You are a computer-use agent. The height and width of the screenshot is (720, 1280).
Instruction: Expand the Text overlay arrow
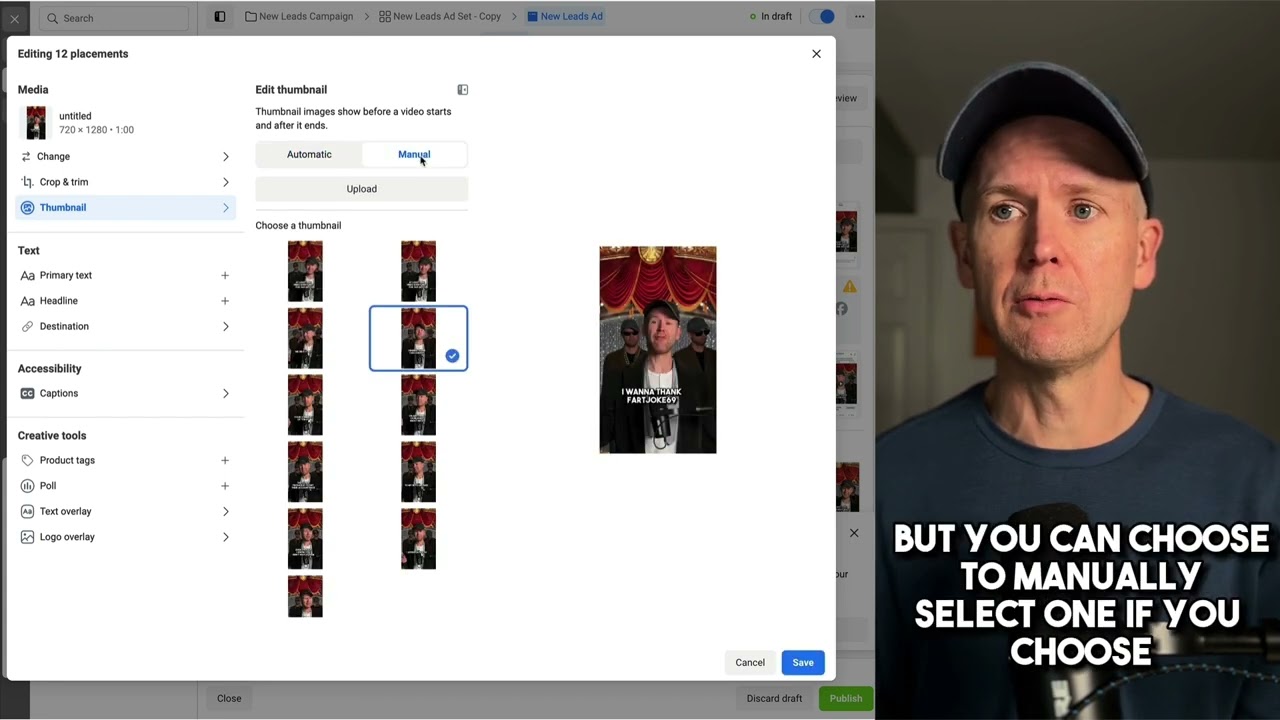click(x=225, y=512)
